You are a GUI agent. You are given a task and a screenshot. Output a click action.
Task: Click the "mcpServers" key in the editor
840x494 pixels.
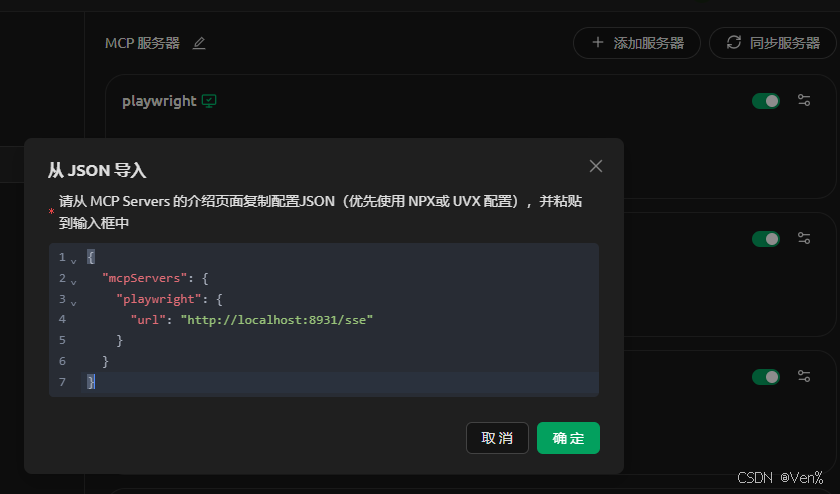[x=145, y=278]
